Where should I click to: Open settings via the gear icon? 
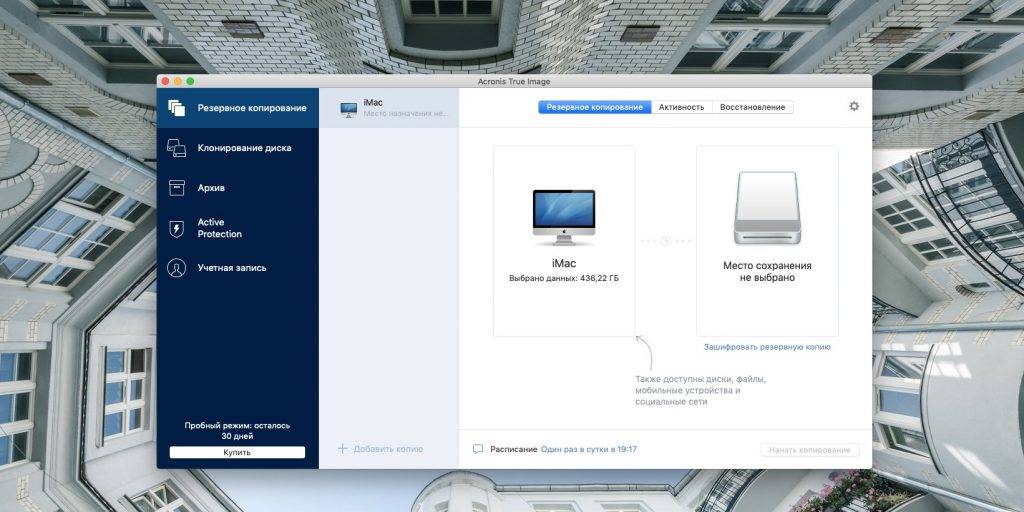coord(854,106)
